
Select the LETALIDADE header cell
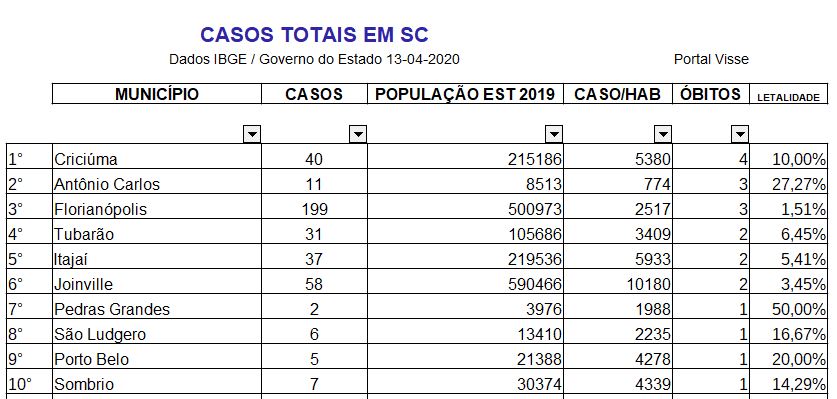[x=788, y=94]
